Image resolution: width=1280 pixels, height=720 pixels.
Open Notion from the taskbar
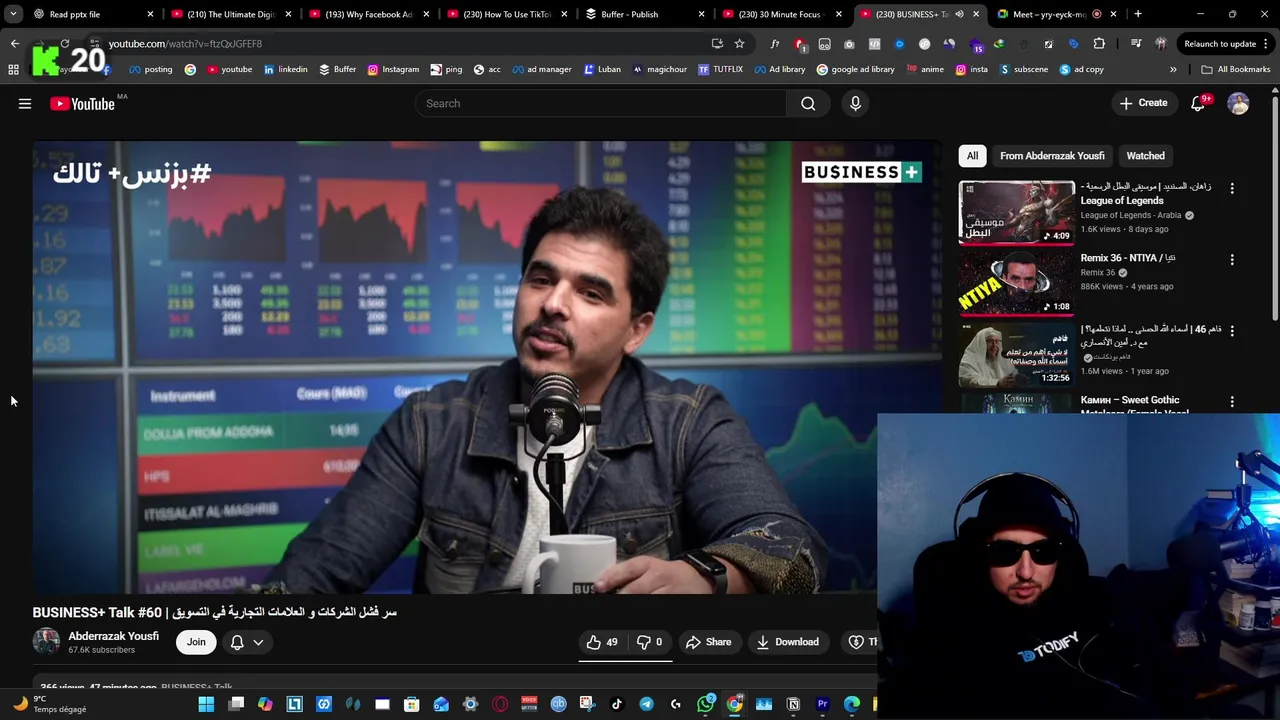793,704
